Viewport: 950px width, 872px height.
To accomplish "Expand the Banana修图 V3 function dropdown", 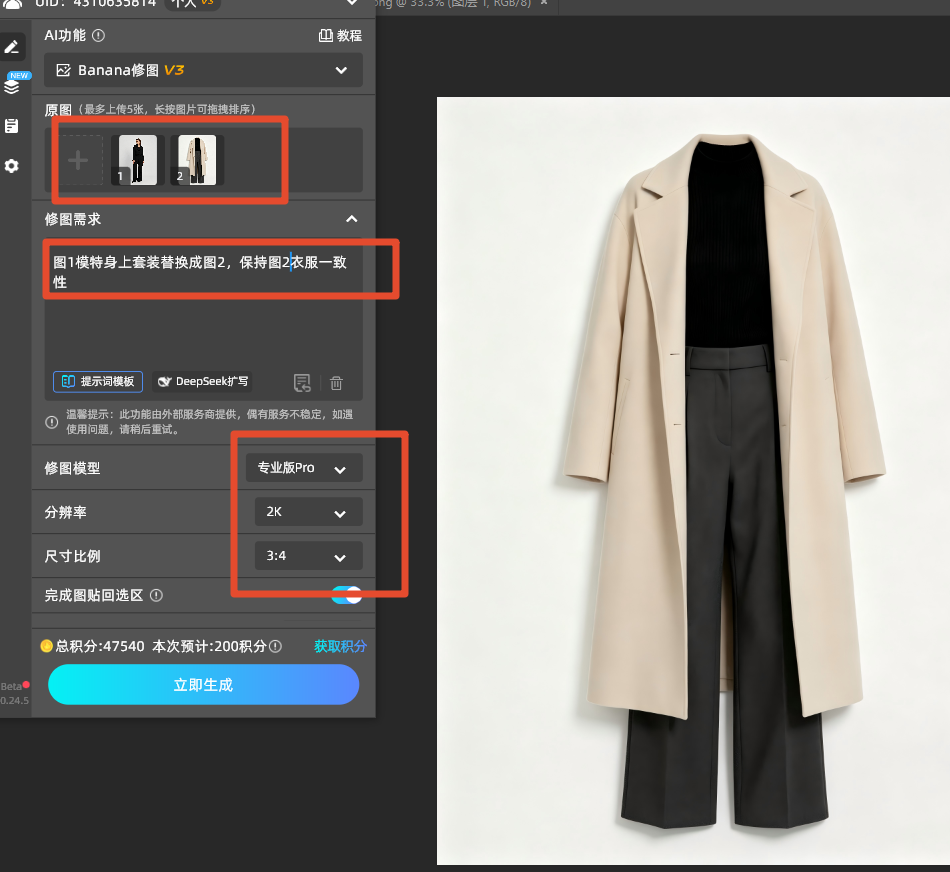I will pyautogui.click(x=204, y=70).
